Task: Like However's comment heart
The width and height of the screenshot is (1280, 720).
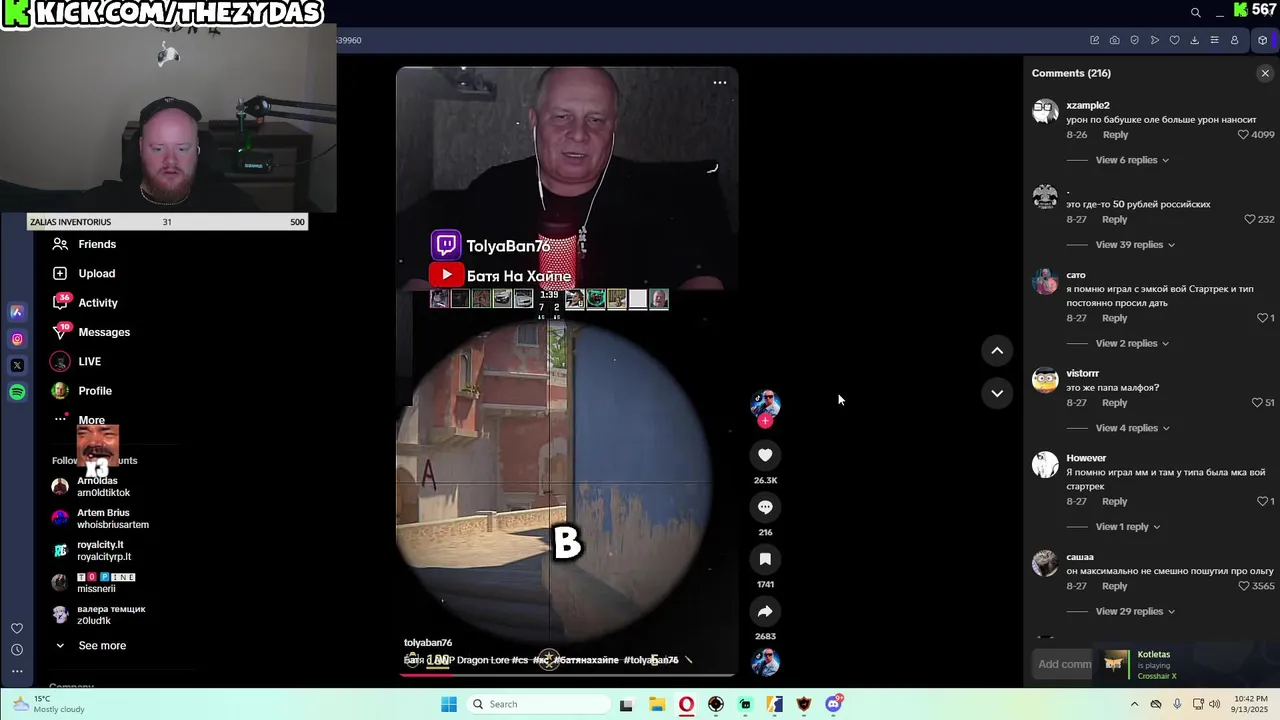Action: pyautogui.click(x=1262, y=501)
